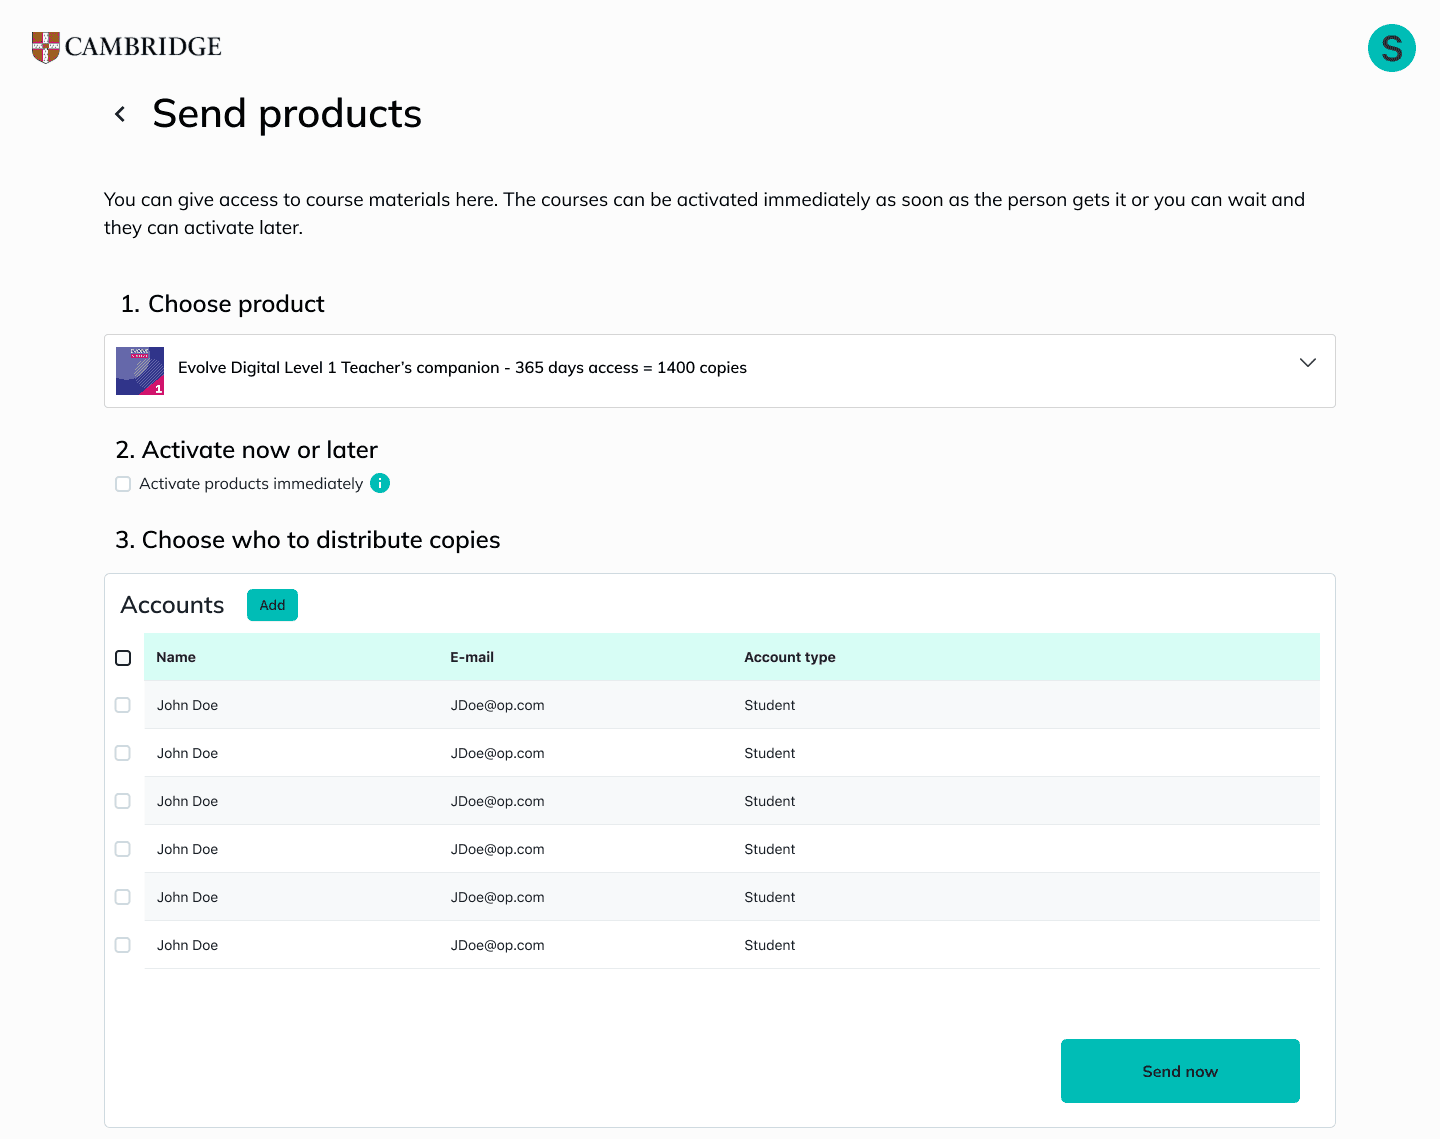Click the Account type column header
Image resolution: width=1440 pixels, height=1139 pixels.
[789, 657]
